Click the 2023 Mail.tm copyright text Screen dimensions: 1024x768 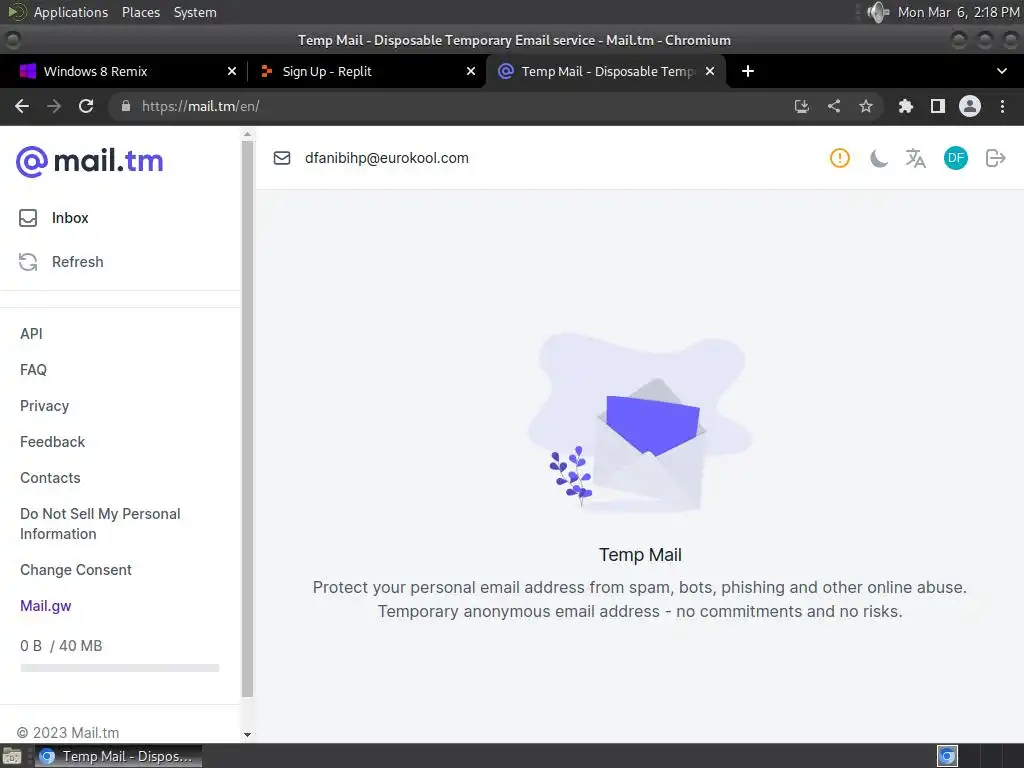(68, 733)
